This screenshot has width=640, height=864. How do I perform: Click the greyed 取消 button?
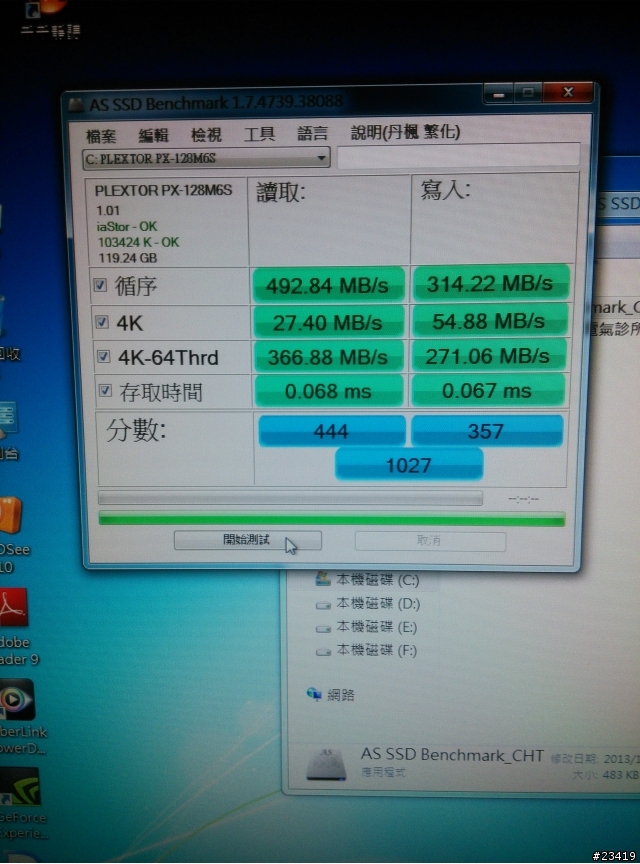tap(430, 541)
